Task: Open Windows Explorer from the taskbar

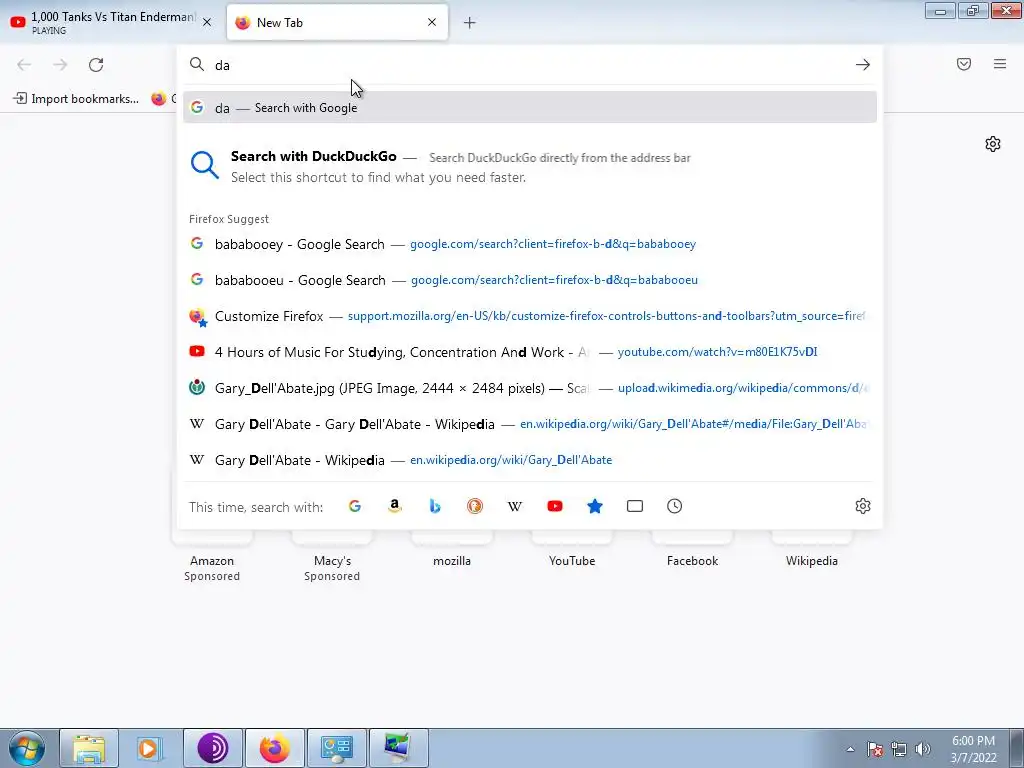Action: pos(89,748)
